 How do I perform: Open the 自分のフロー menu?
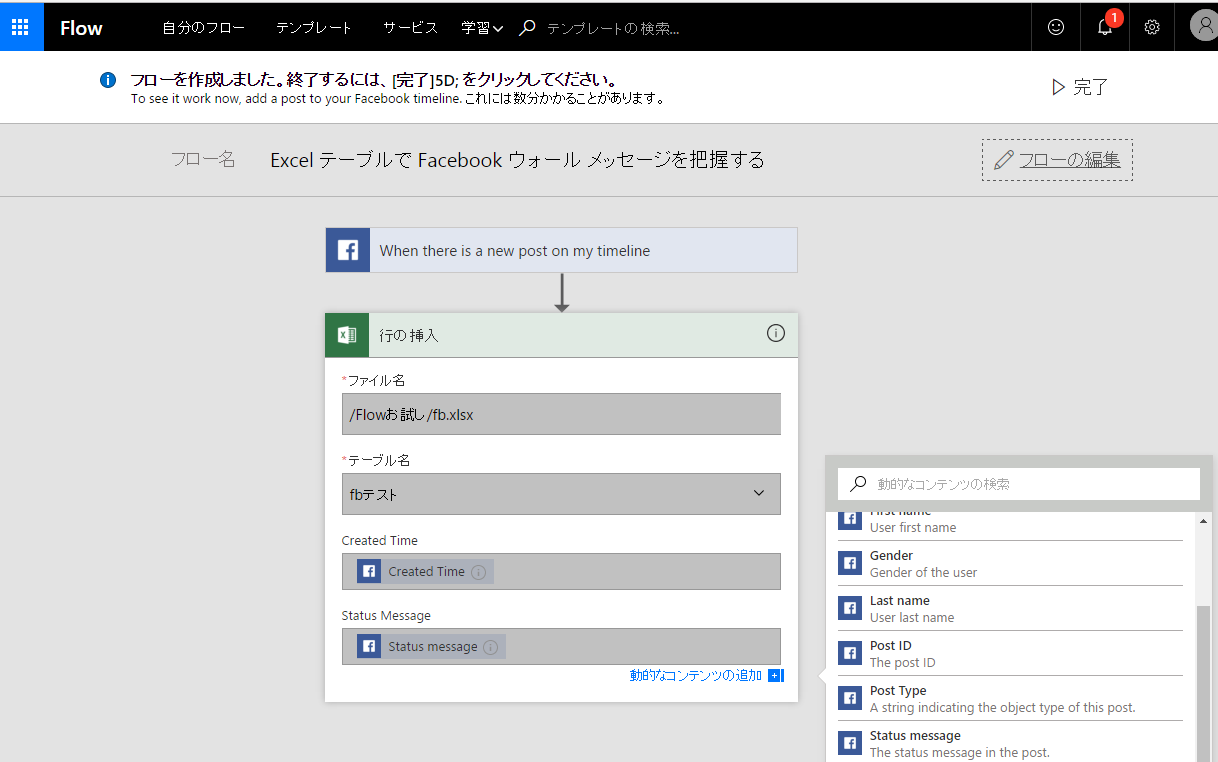[x=203, y=27]
